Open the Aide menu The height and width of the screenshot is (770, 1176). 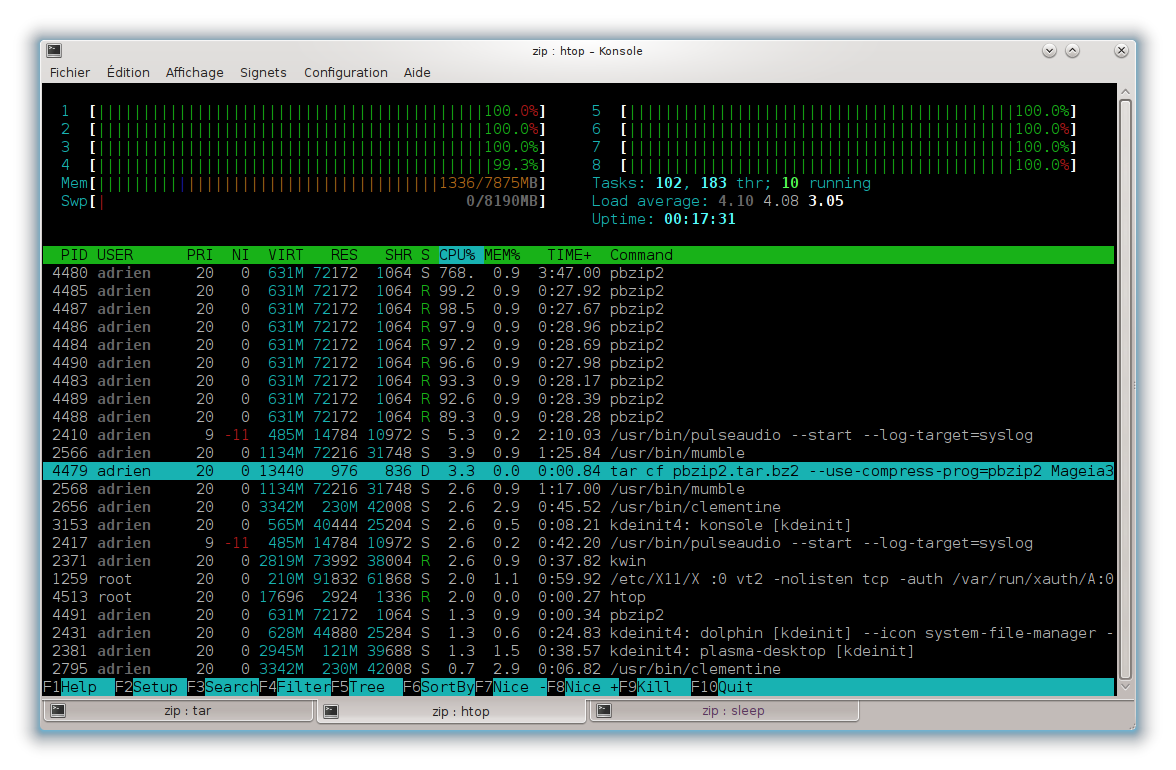(x=417, y=73)
